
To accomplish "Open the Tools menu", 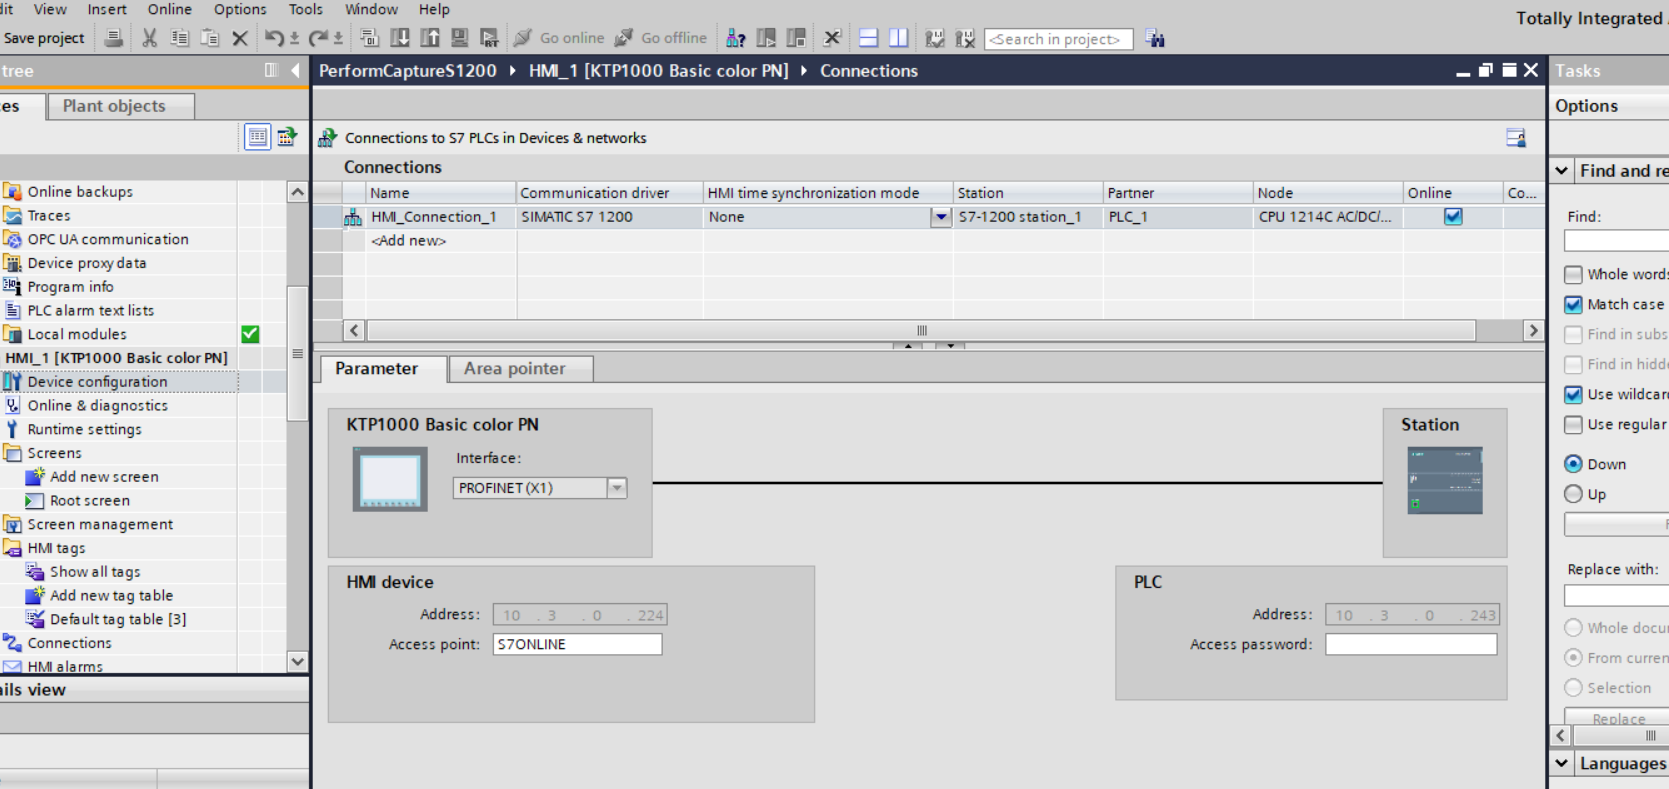I will tap(306, 9).
